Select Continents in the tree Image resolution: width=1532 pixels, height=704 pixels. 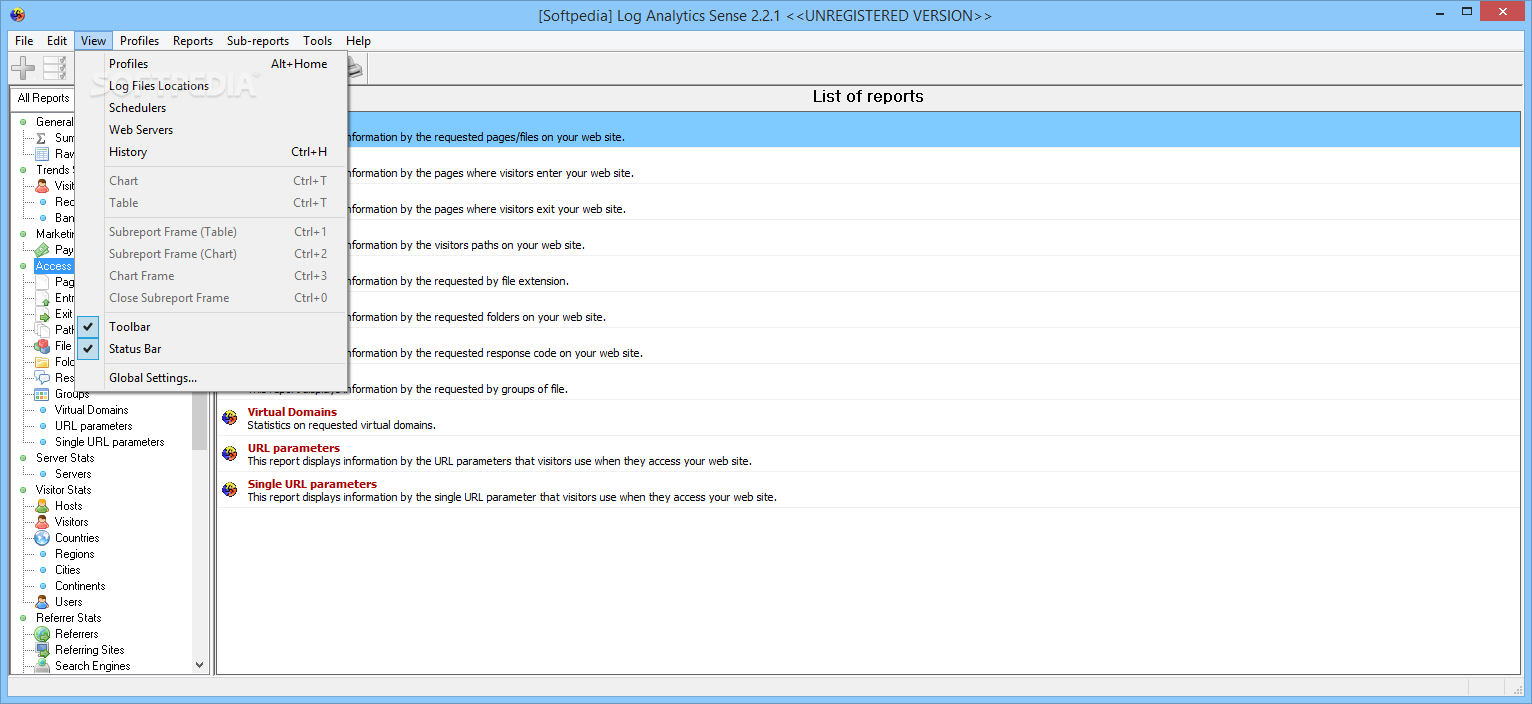[80, 586]
